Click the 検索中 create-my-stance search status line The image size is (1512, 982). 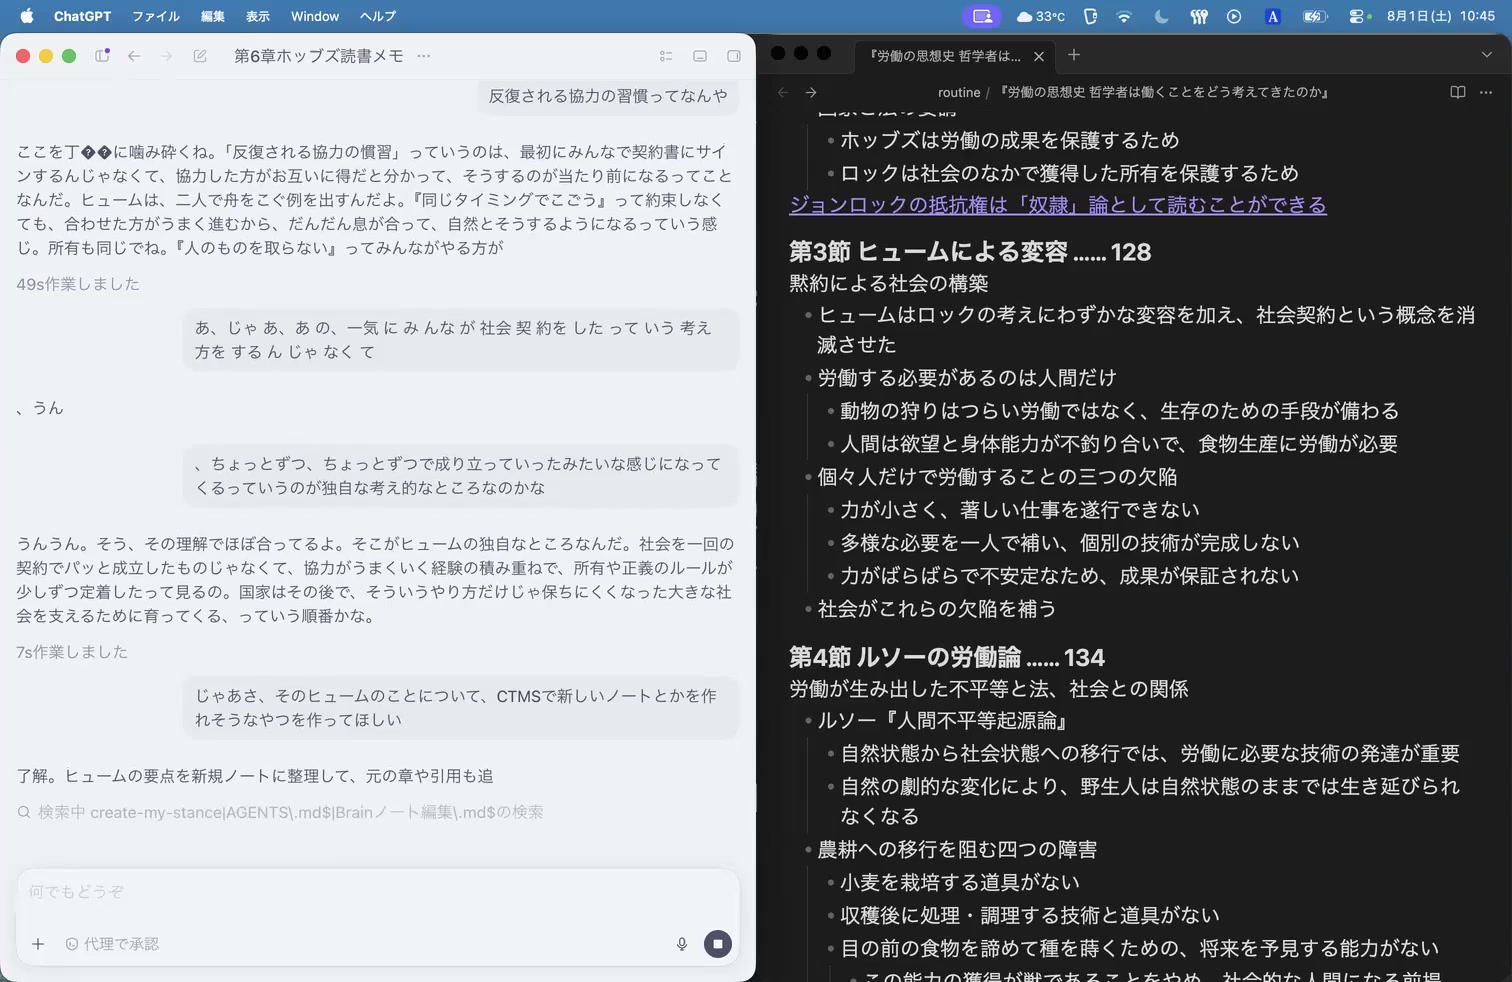tap(281, 812)
